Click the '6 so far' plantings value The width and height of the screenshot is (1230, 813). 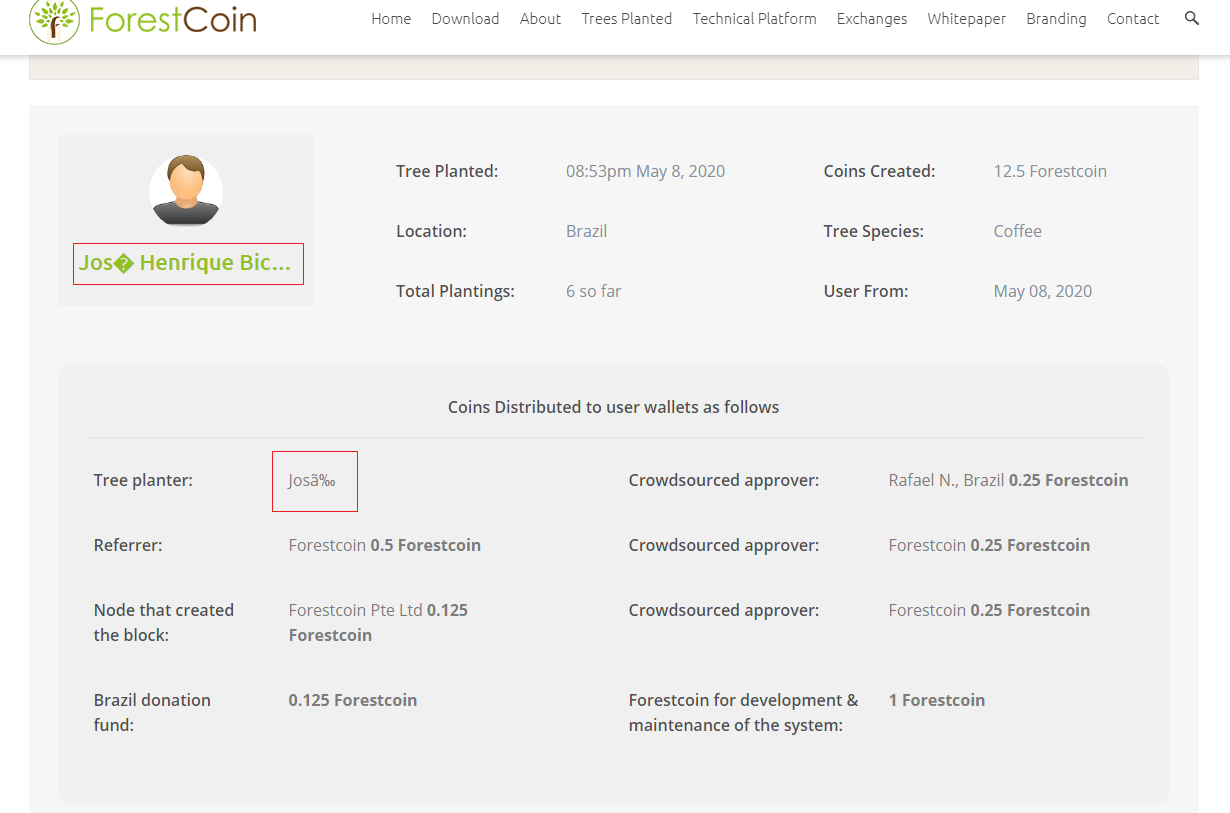tap(594, 291)
